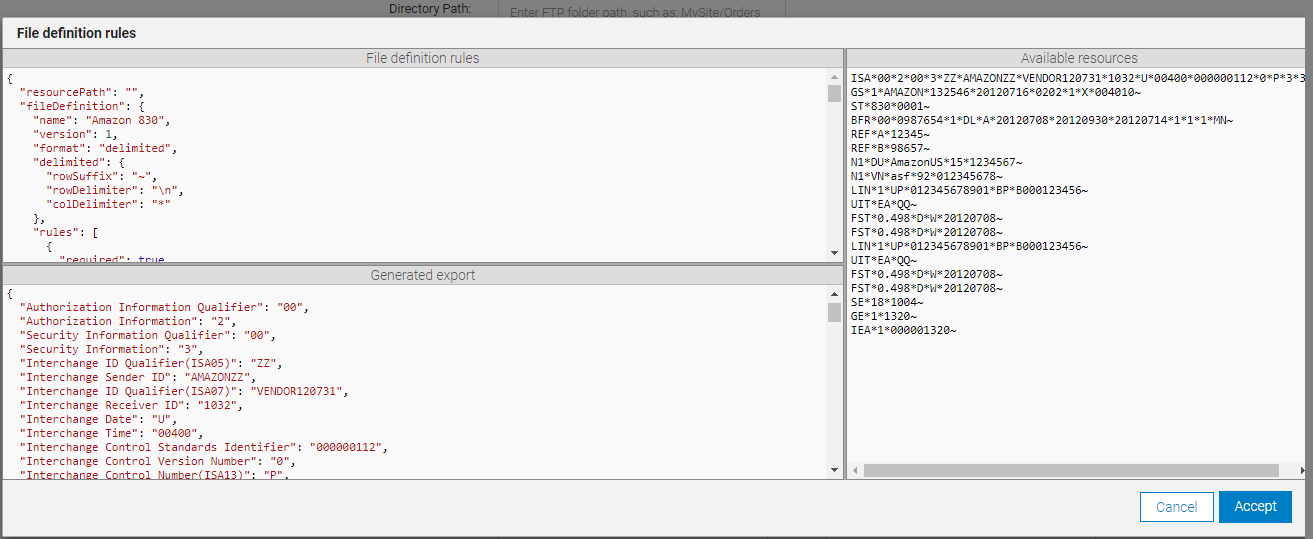Click the Cancel button
Screen dimensions: 1313x539
coord(1177,507)
